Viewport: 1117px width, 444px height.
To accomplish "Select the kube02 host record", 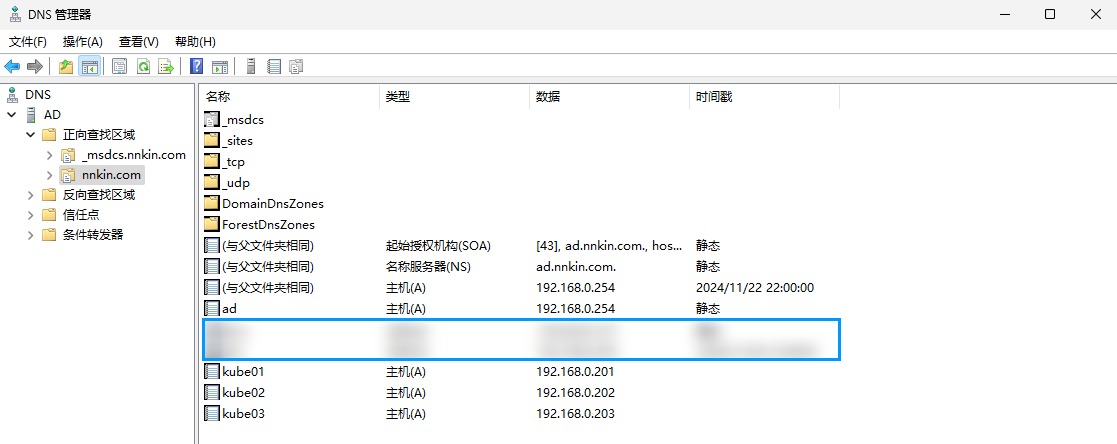I will tap(243, 393).
